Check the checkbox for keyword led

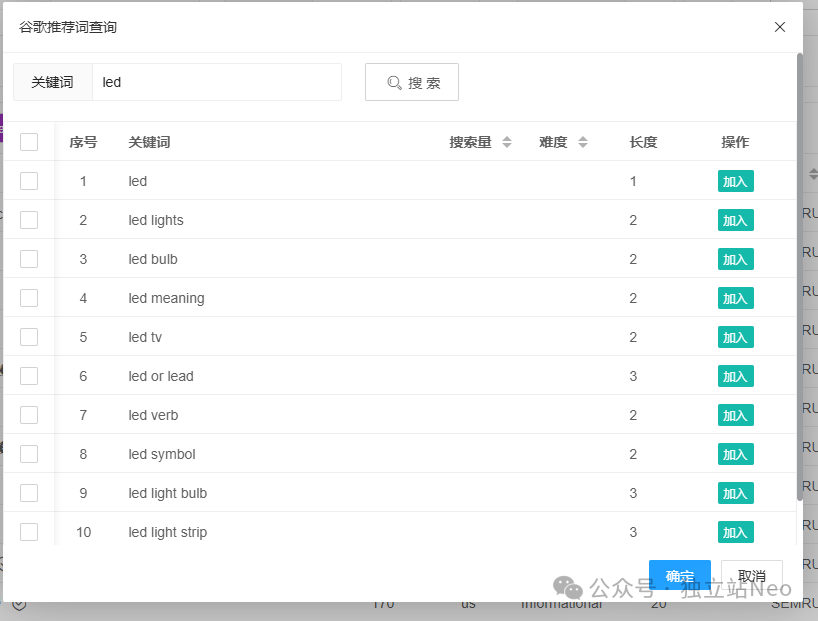pos(29,181)
